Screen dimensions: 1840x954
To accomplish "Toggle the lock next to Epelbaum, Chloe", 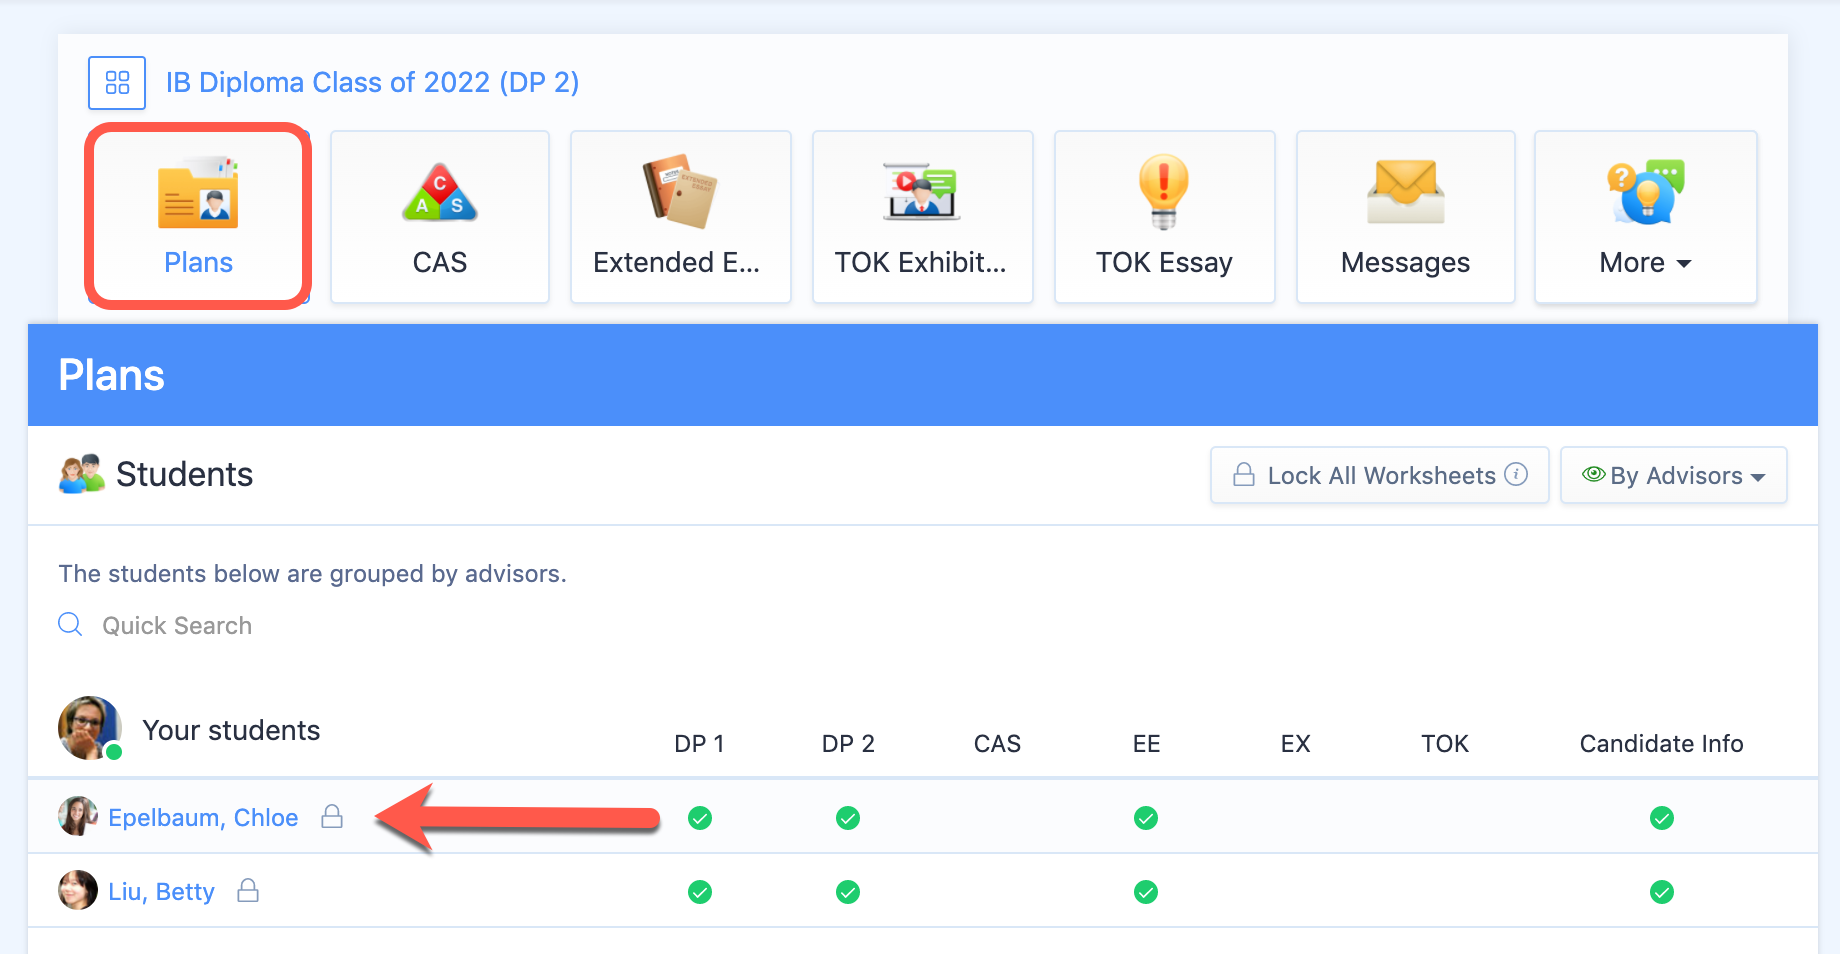I will point(332,817).
